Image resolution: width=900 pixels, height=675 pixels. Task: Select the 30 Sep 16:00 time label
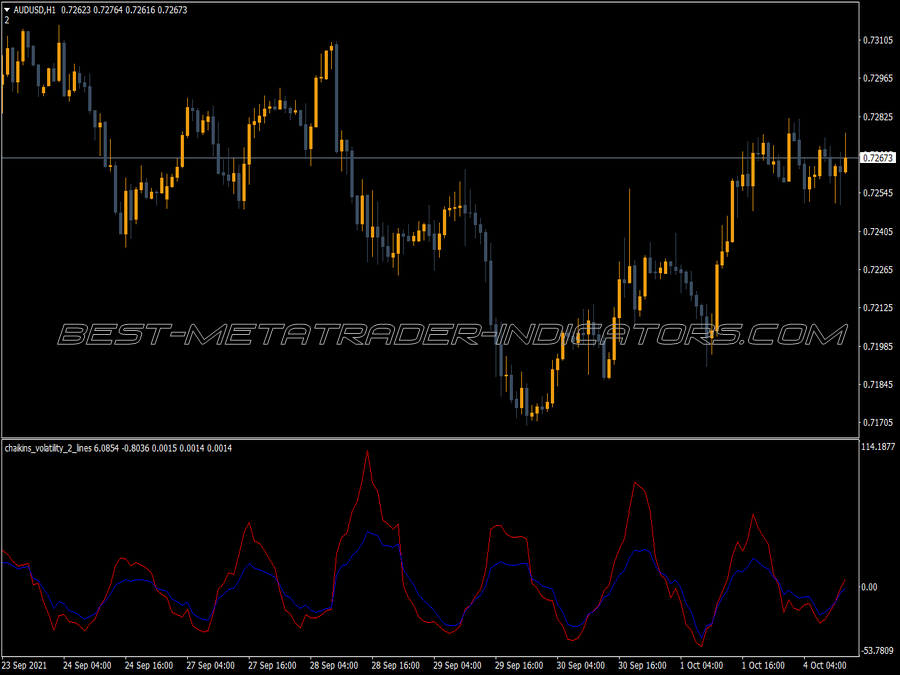pyautogui.click(x=642, y=665)
